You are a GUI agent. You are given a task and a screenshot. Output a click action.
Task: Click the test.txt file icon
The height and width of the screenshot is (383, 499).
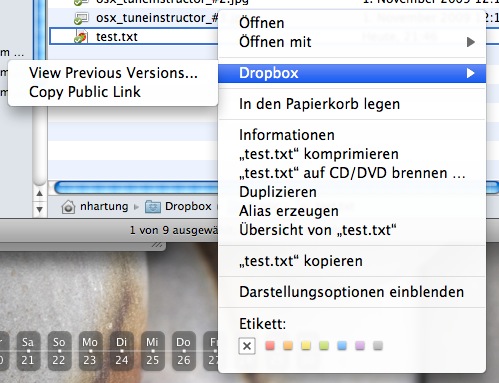coord(81,37)
